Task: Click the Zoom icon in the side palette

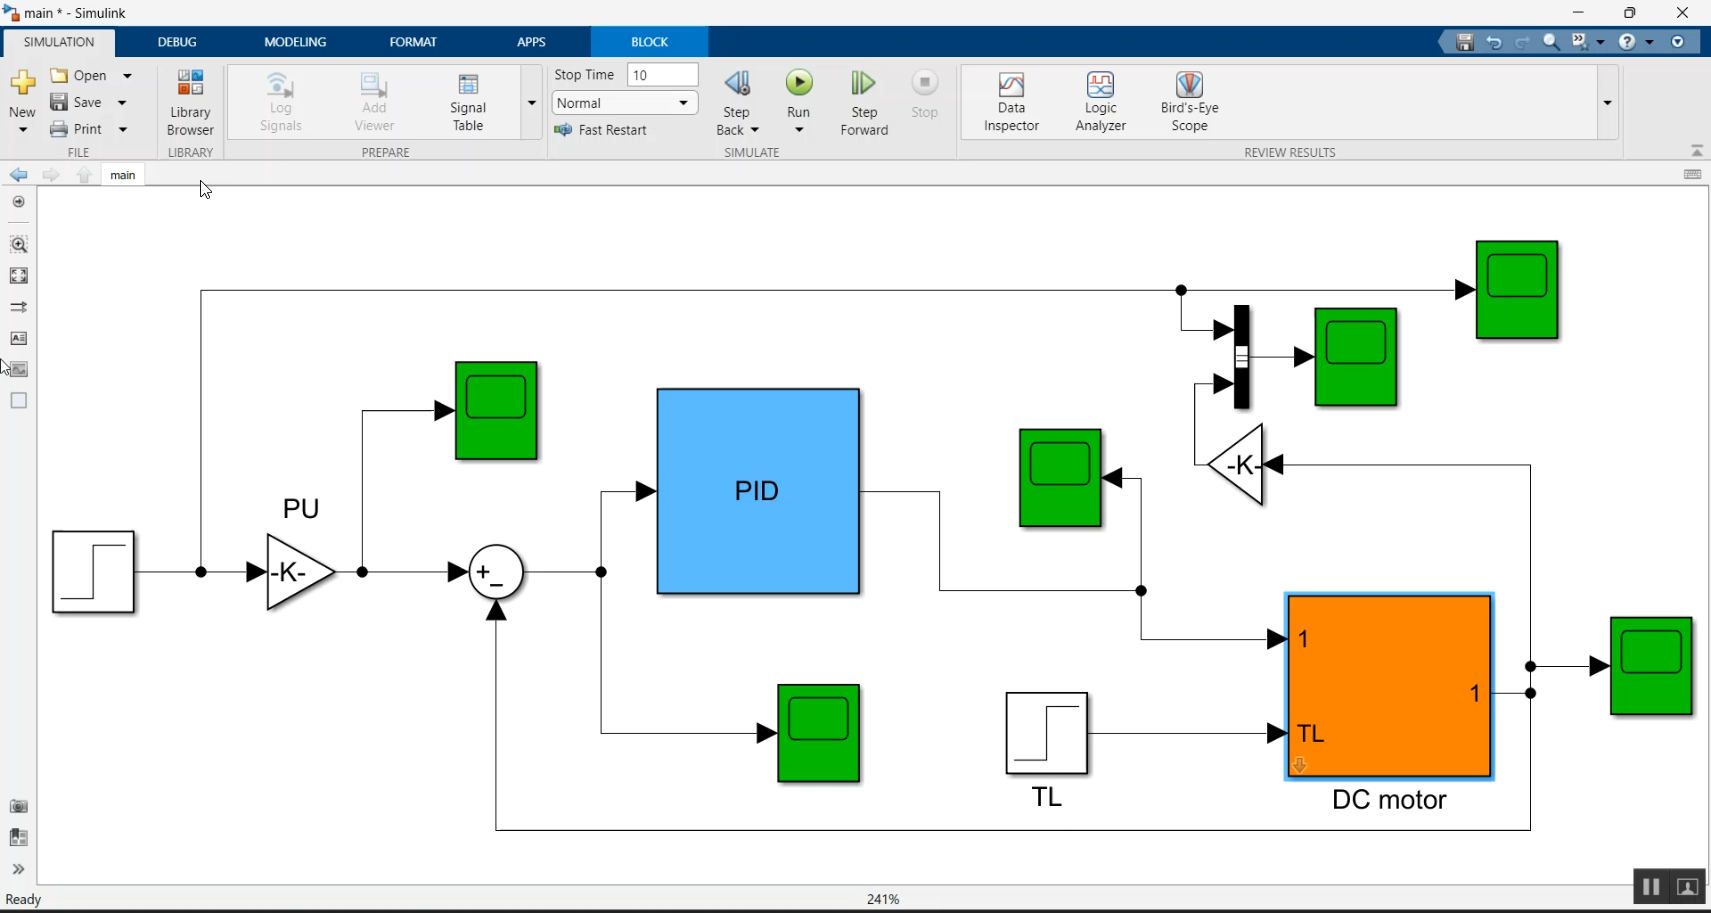Action: (x=18, y=244)
